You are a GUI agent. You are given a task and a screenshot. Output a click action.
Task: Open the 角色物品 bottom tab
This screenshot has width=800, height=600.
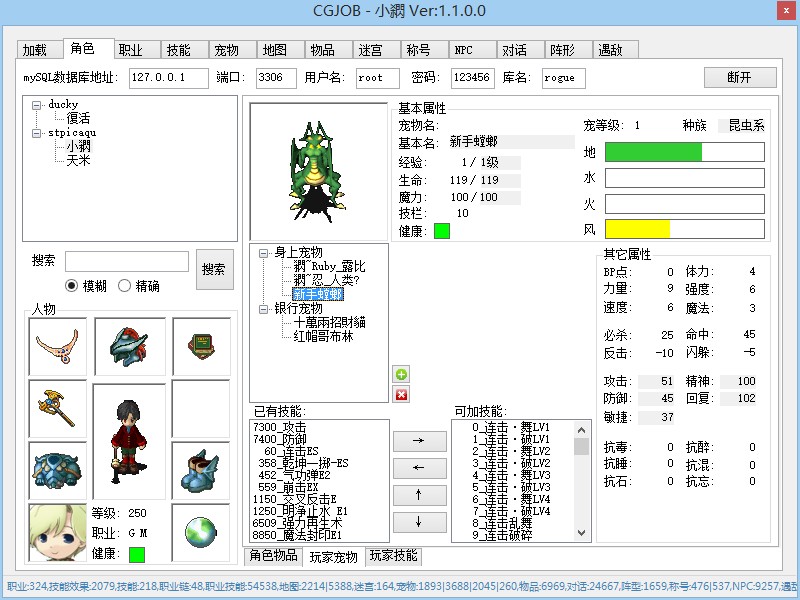point(273,556)
